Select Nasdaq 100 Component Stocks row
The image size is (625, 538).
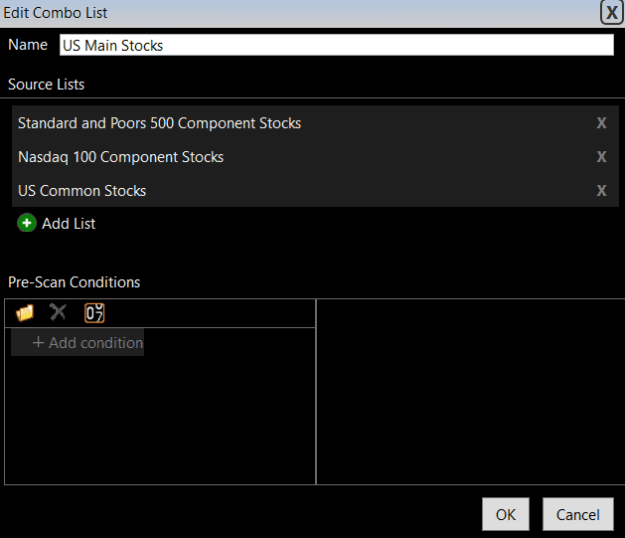click(315, 157)
